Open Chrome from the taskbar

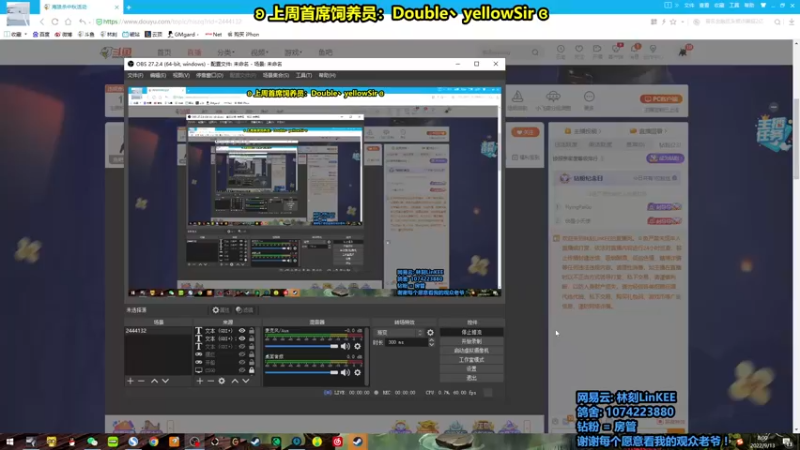tap(154, 442)
